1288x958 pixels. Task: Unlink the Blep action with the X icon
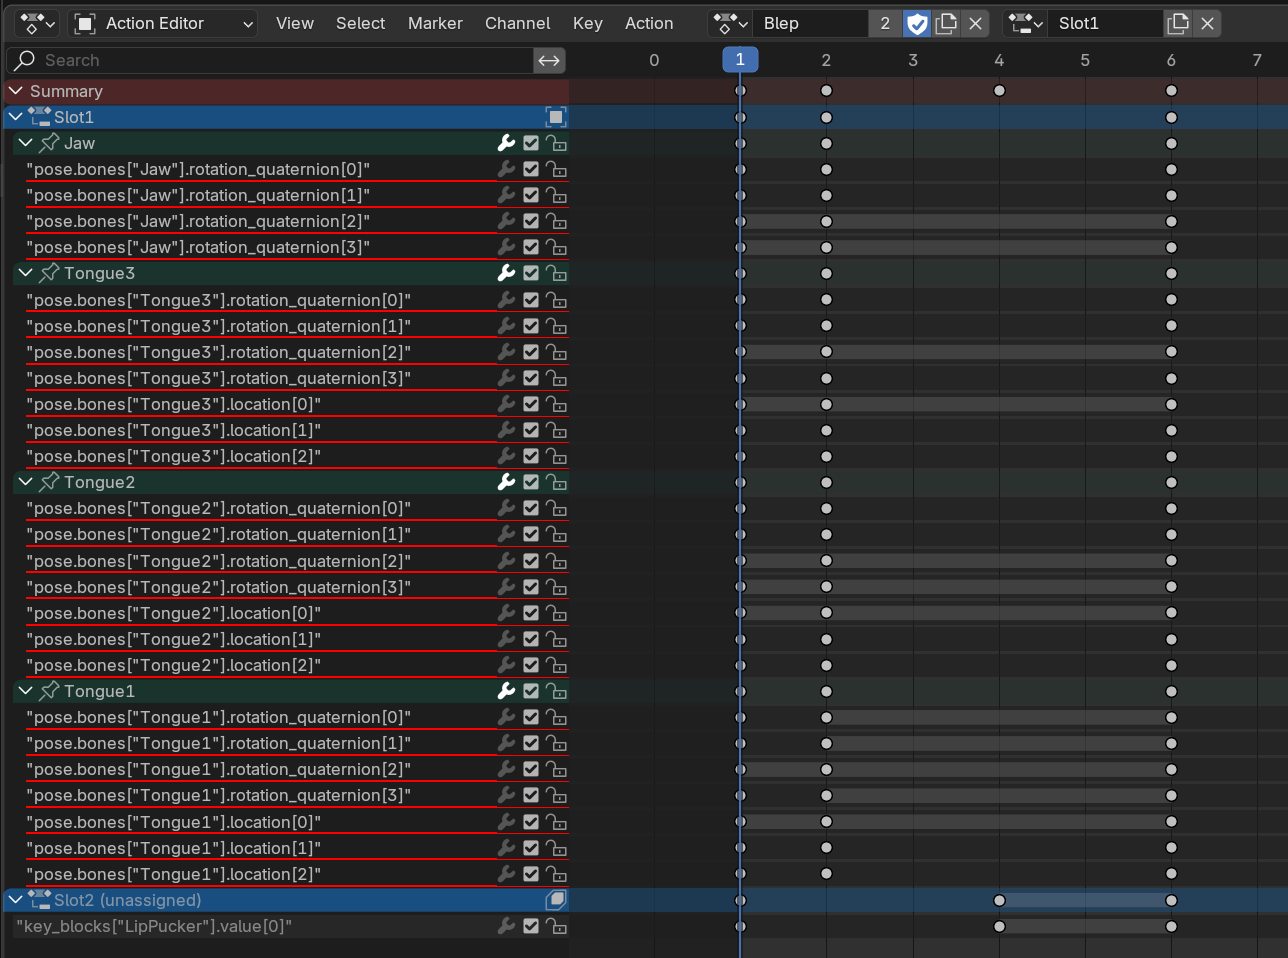976,23
